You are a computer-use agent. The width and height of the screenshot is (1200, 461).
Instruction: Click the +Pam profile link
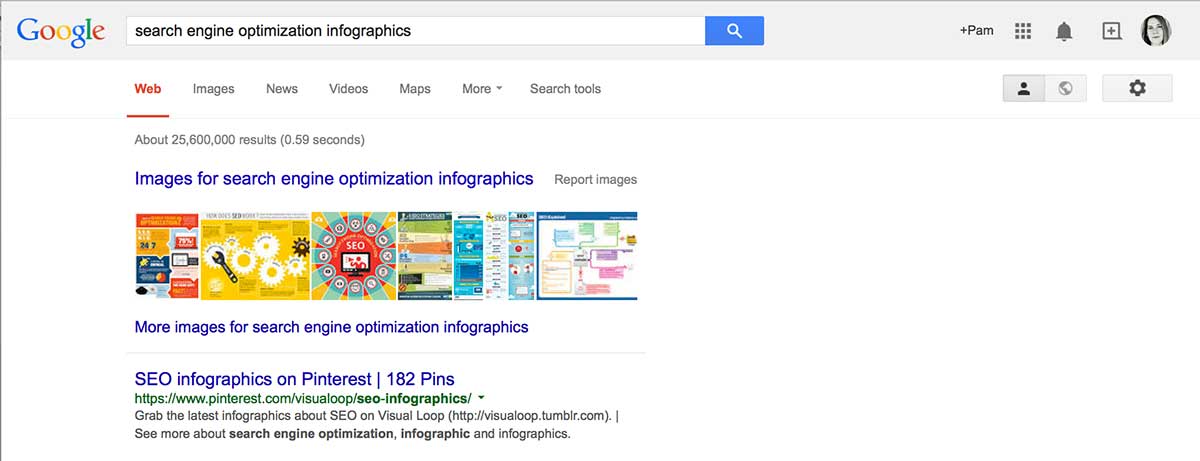[x=976, y=31]
